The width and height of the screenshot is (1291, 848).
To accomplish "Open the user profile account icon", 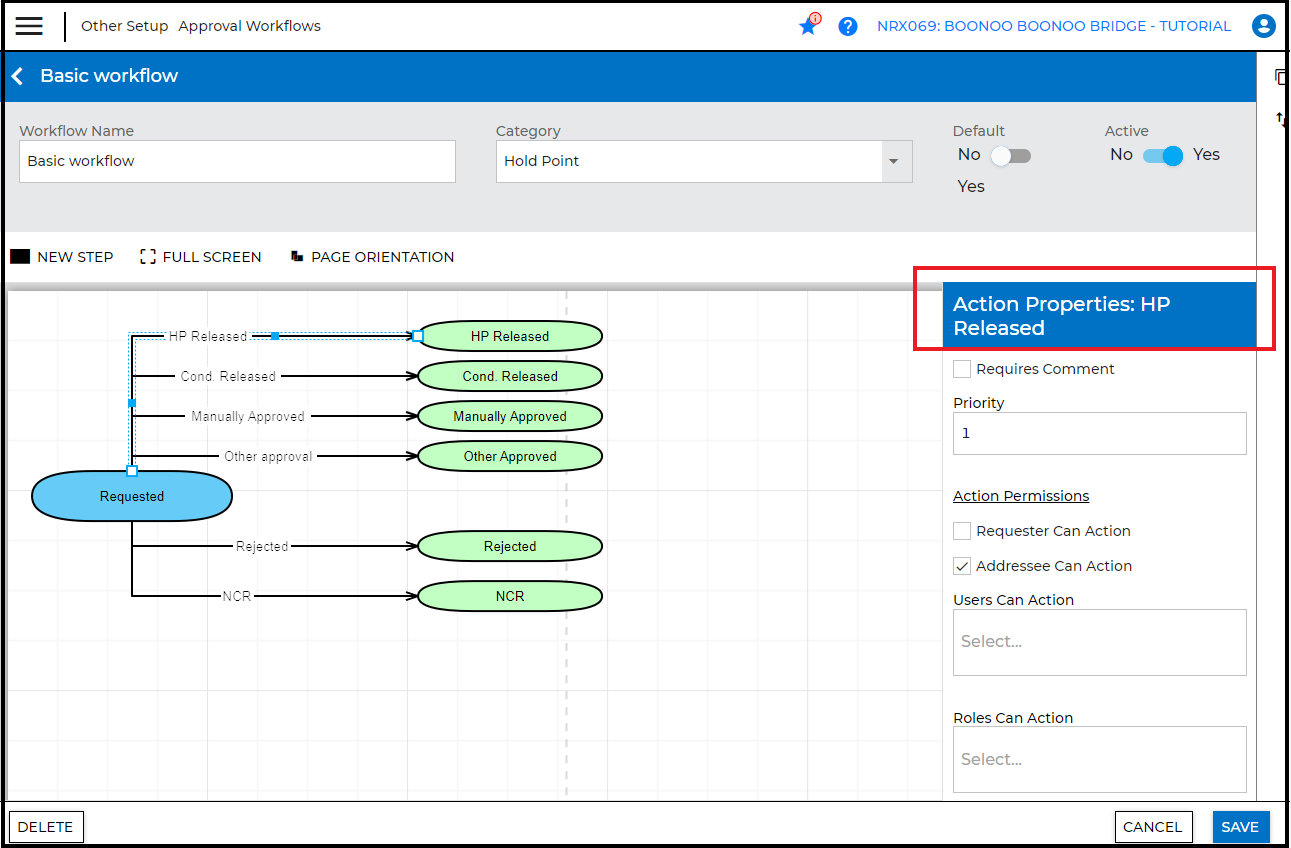I will coord(1264,26).
